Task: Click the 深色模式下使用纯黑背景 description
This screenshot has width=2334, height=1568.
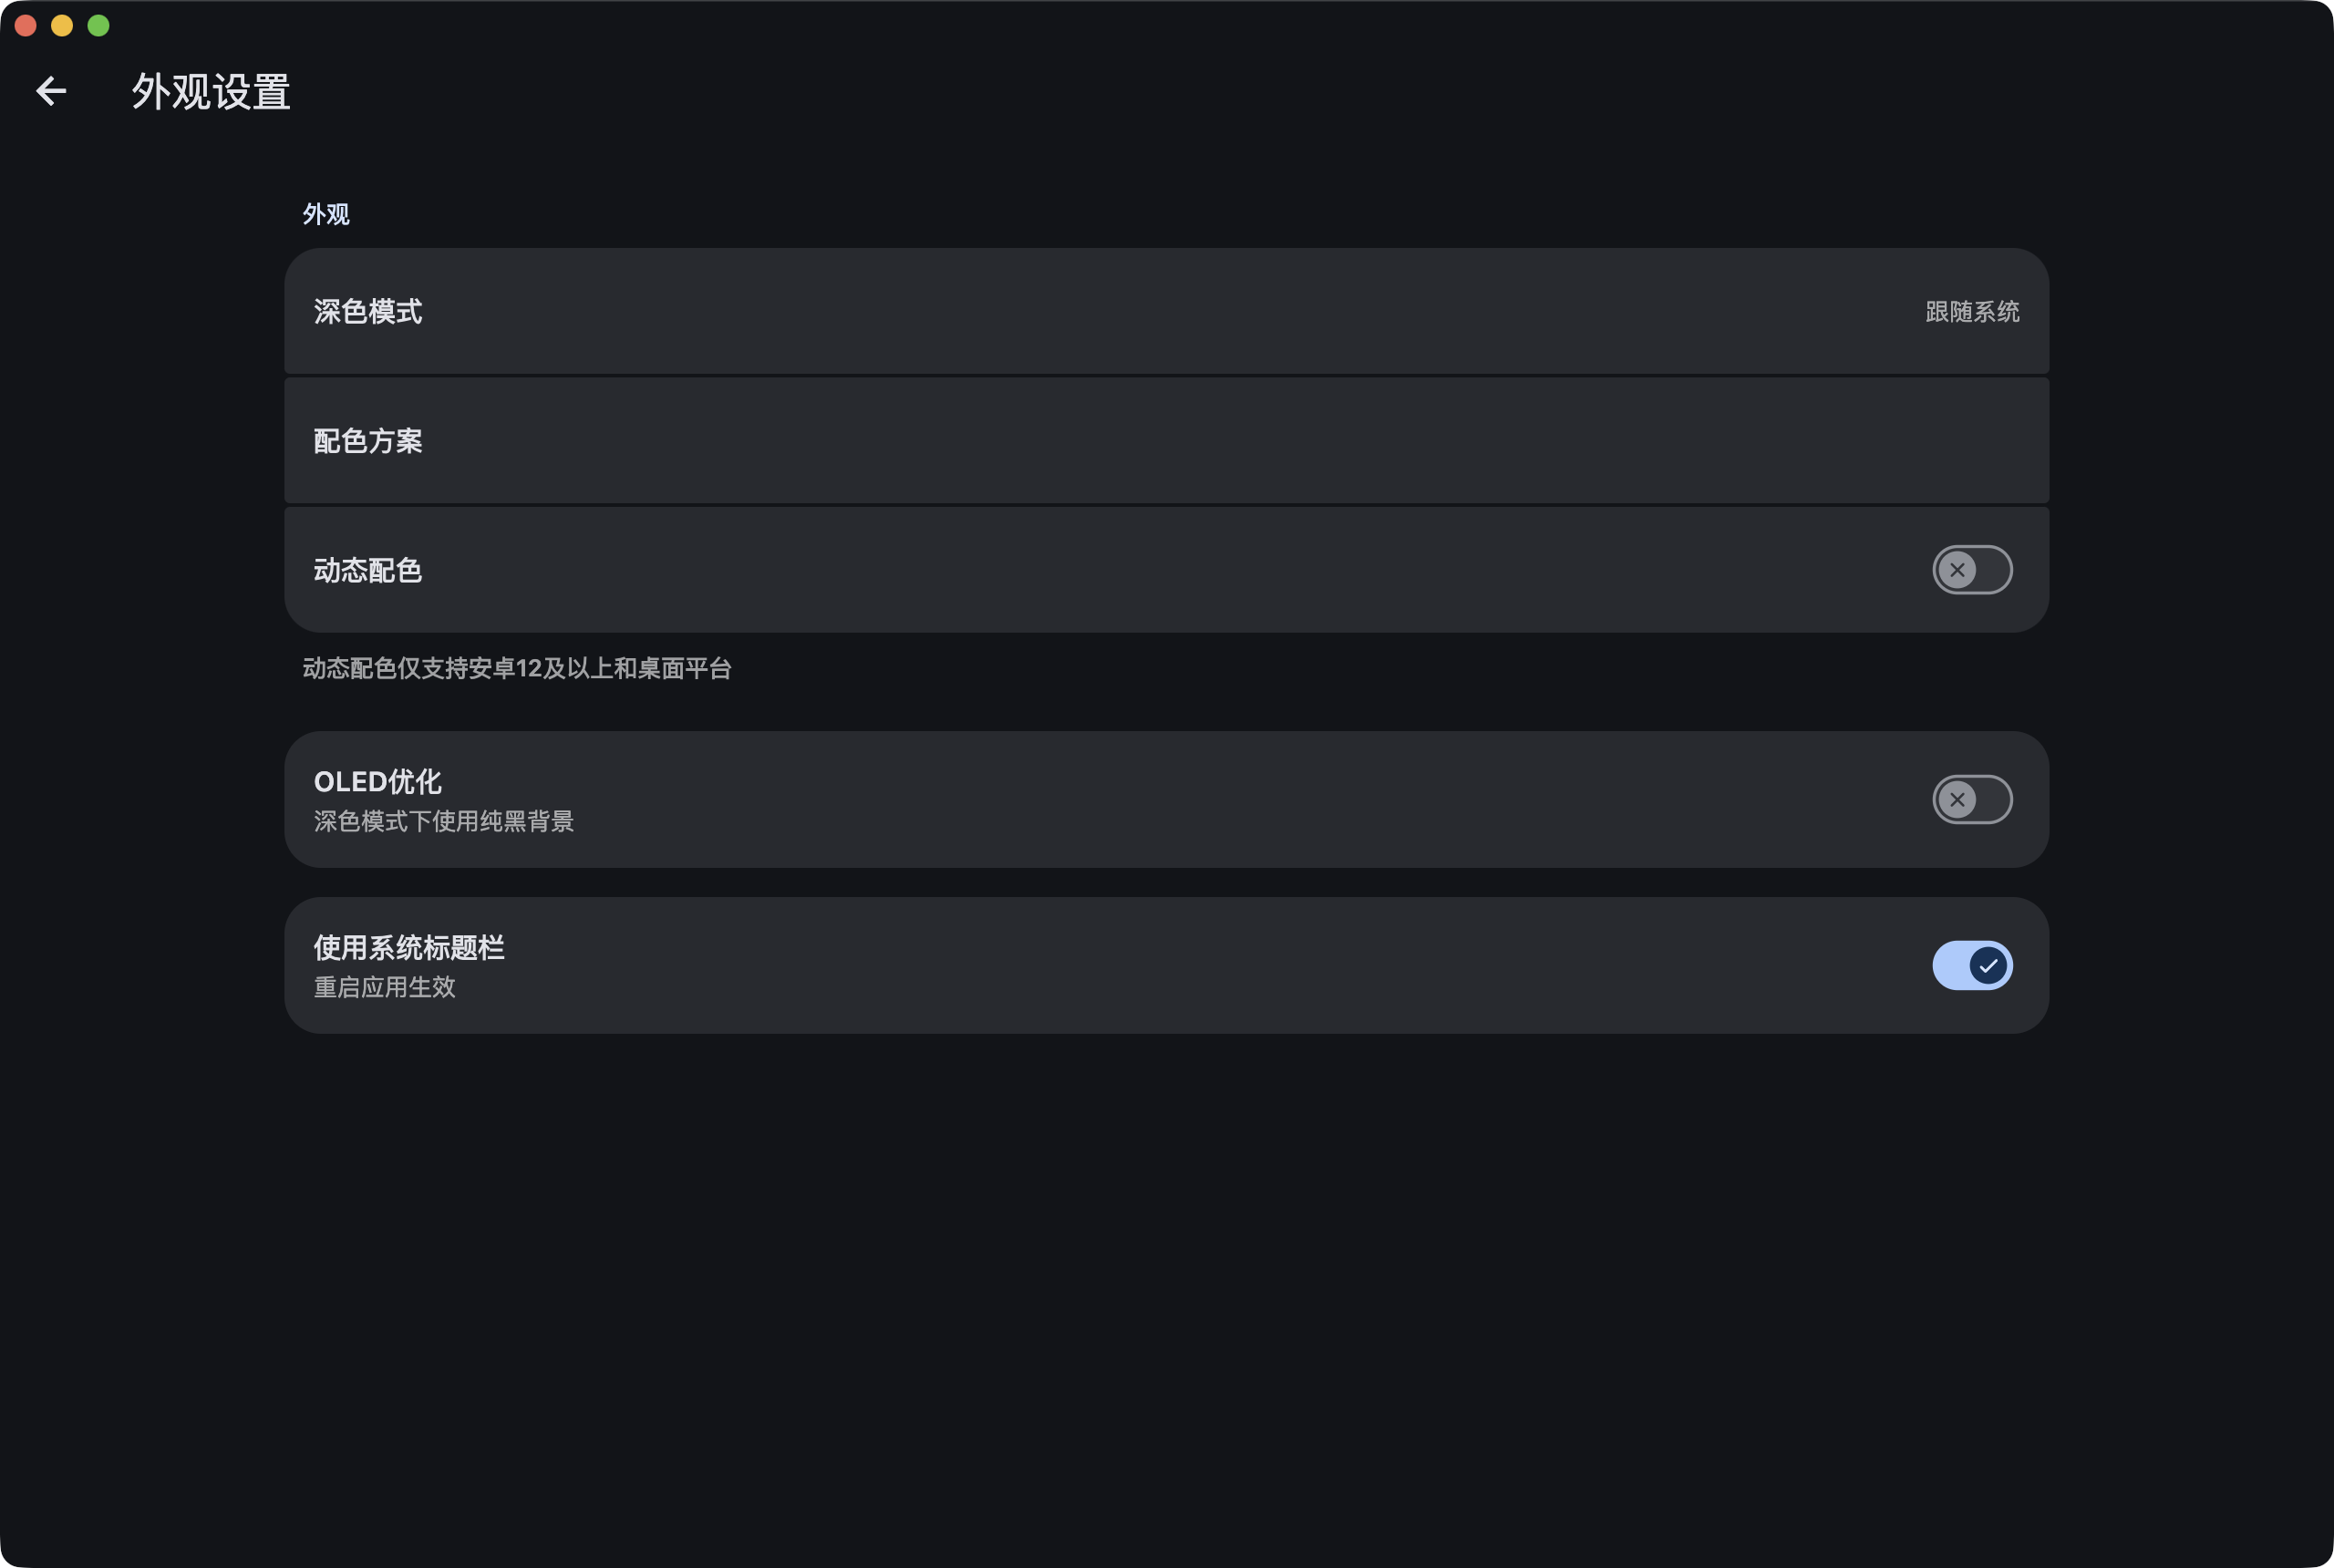Action: pyautogui.click(x=444, y=821)
